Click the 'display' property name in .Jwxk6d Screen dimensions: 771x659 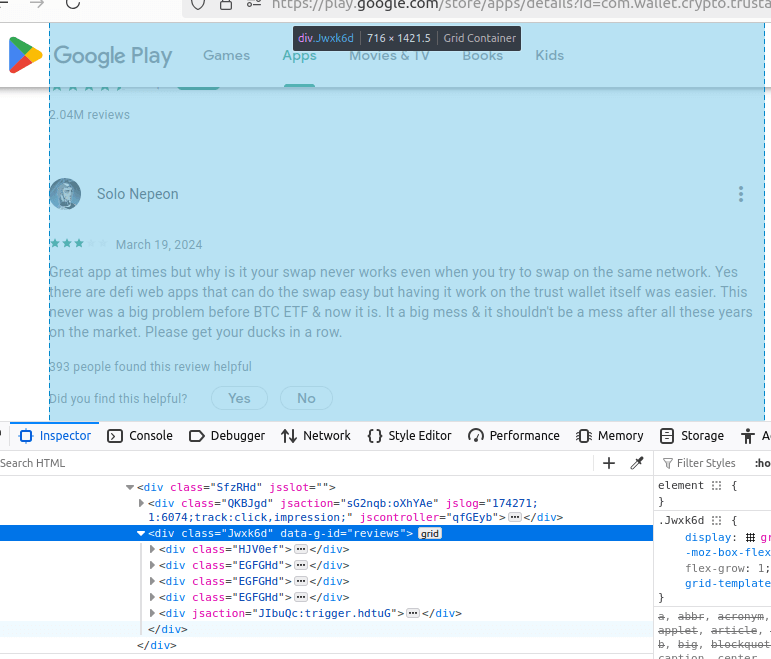(708, 538)
